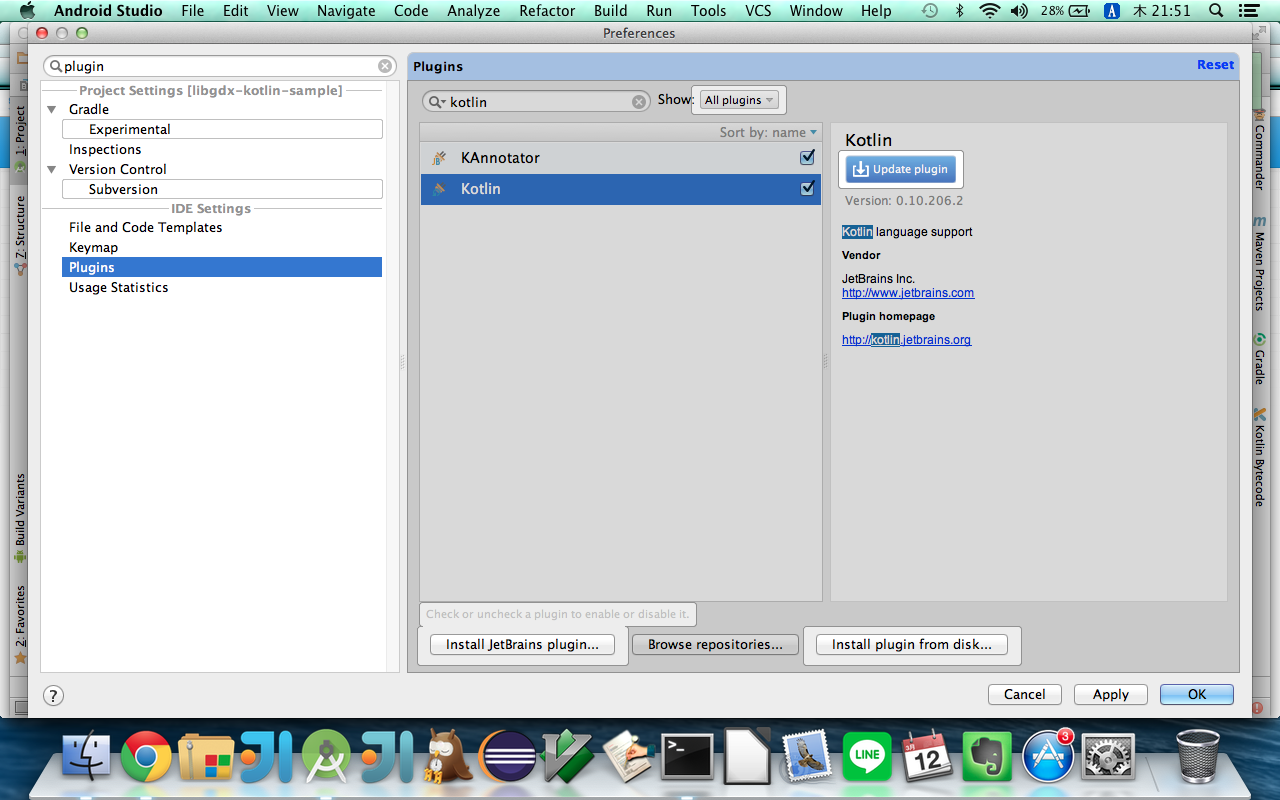This screenshot has height=800, width=1280.
Task: Clear the 'kotlin' plugin search text
Action: pyautogui.click(x=639, y=102)
